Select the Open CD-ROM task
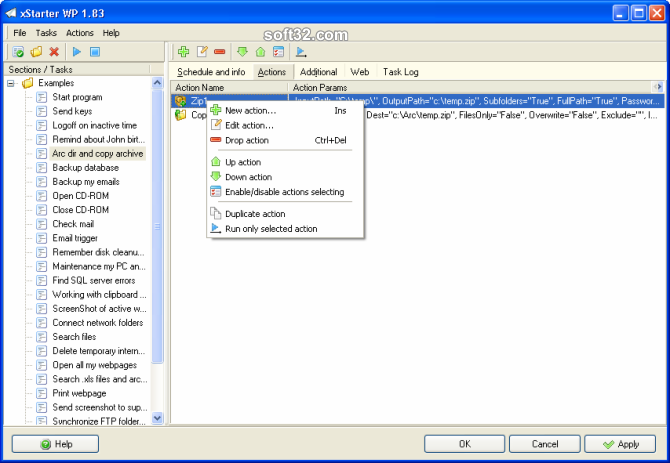 click(x=81, y=196)
